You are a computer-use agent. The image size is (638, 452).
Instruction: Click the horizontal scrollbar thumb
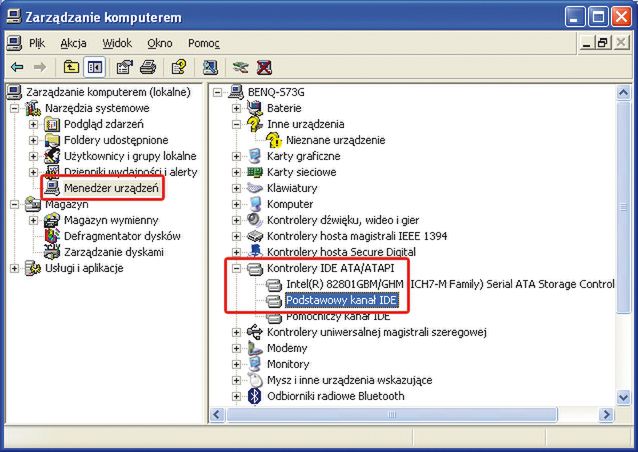tap(391, 415)
